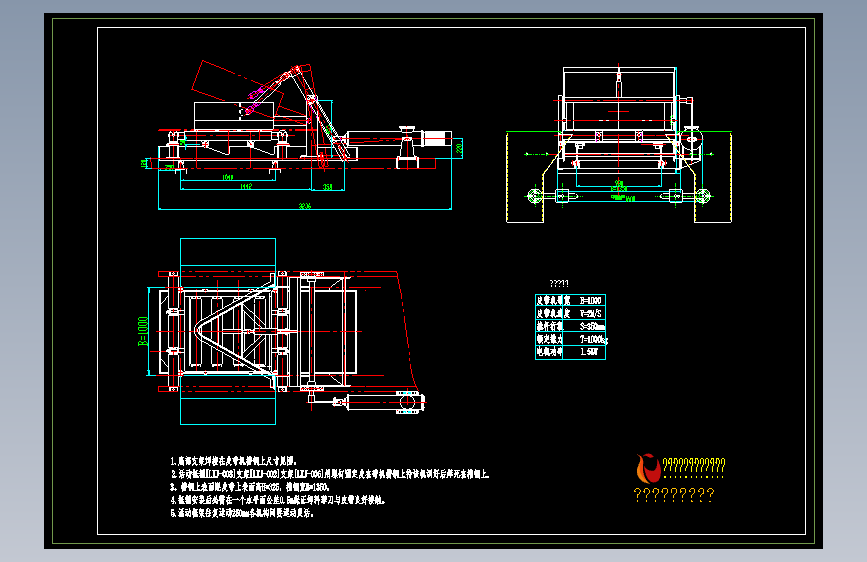Click the T=1000kg table cell

[x=594, y=339]
